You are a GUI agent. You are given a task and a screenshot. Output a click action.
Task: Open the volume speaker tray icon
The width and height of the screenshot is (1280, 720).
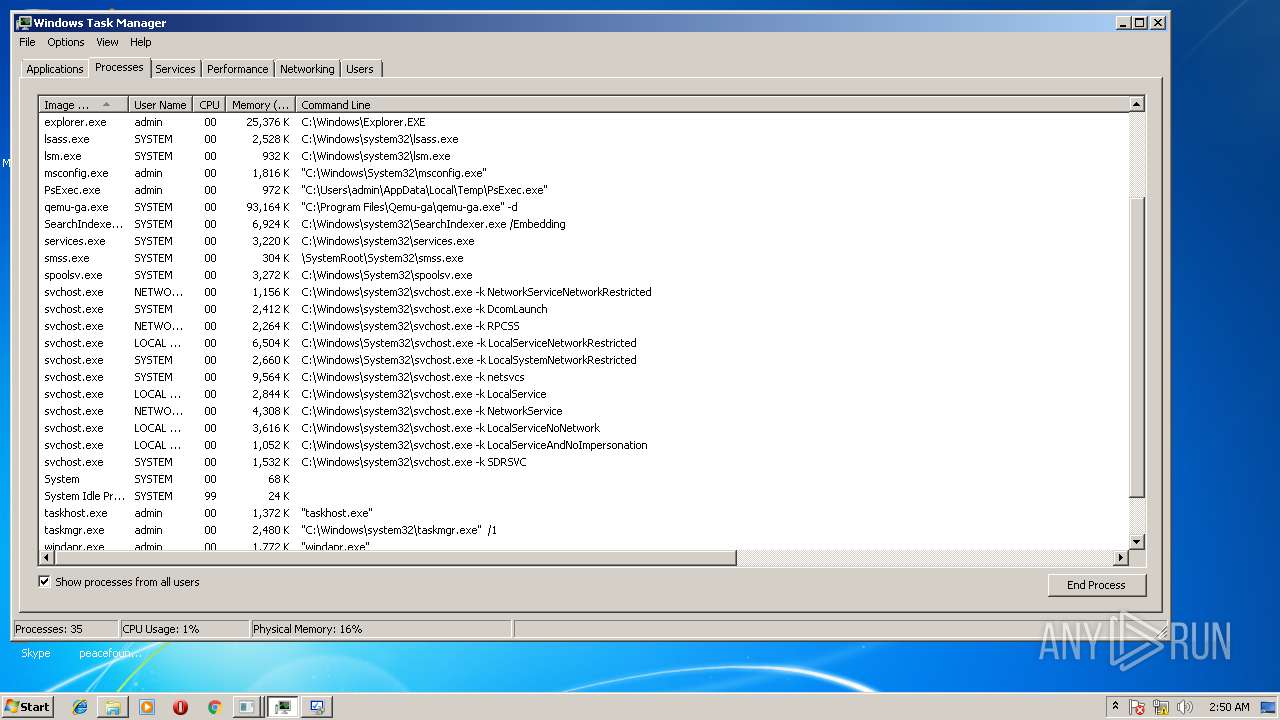(1185, 707)
